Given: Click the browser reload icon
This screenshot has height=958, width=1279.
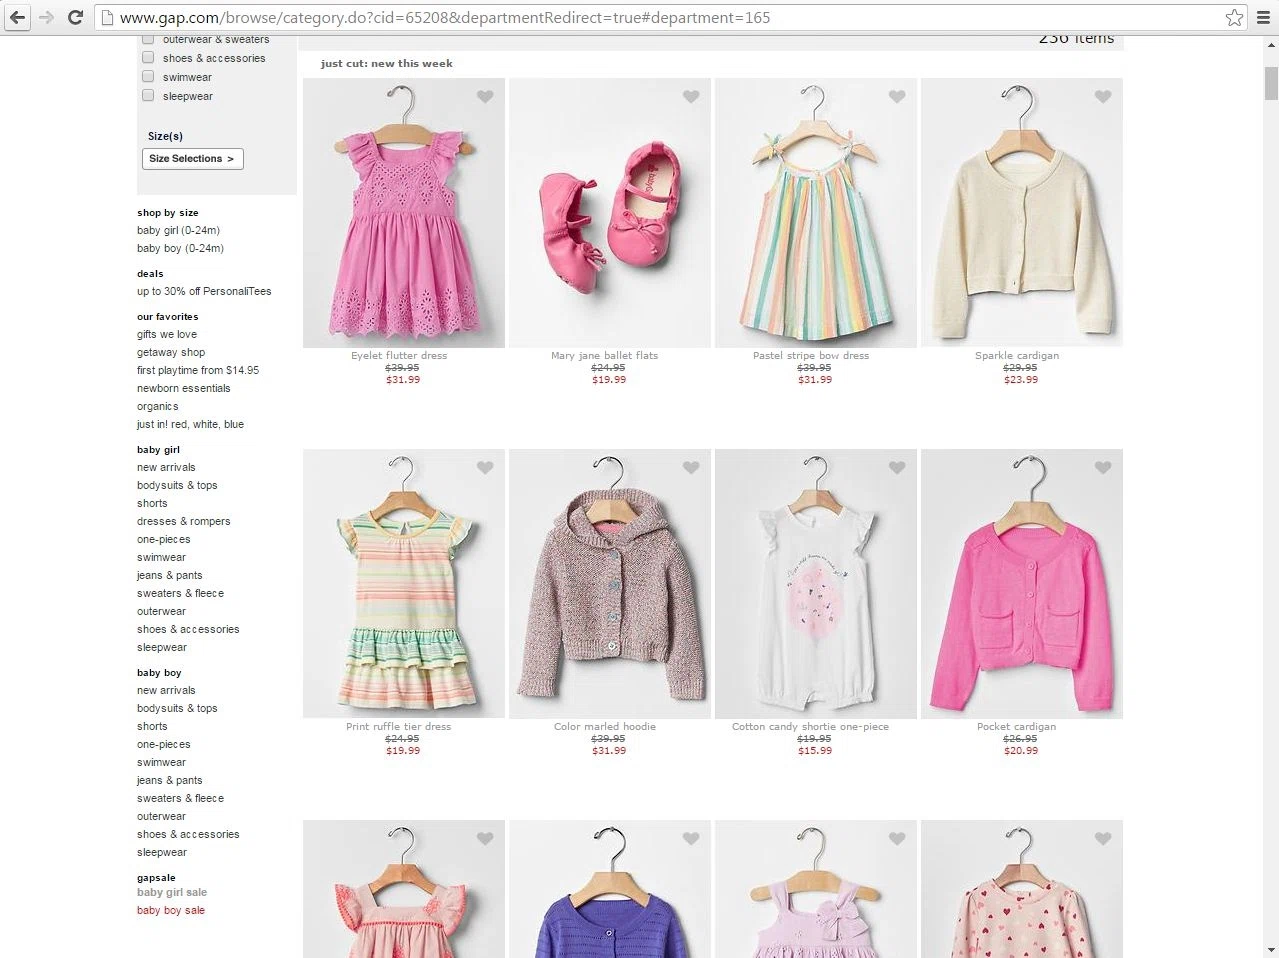Looking at the screenshot, I should pyautogui.click(x=75, y=17).
